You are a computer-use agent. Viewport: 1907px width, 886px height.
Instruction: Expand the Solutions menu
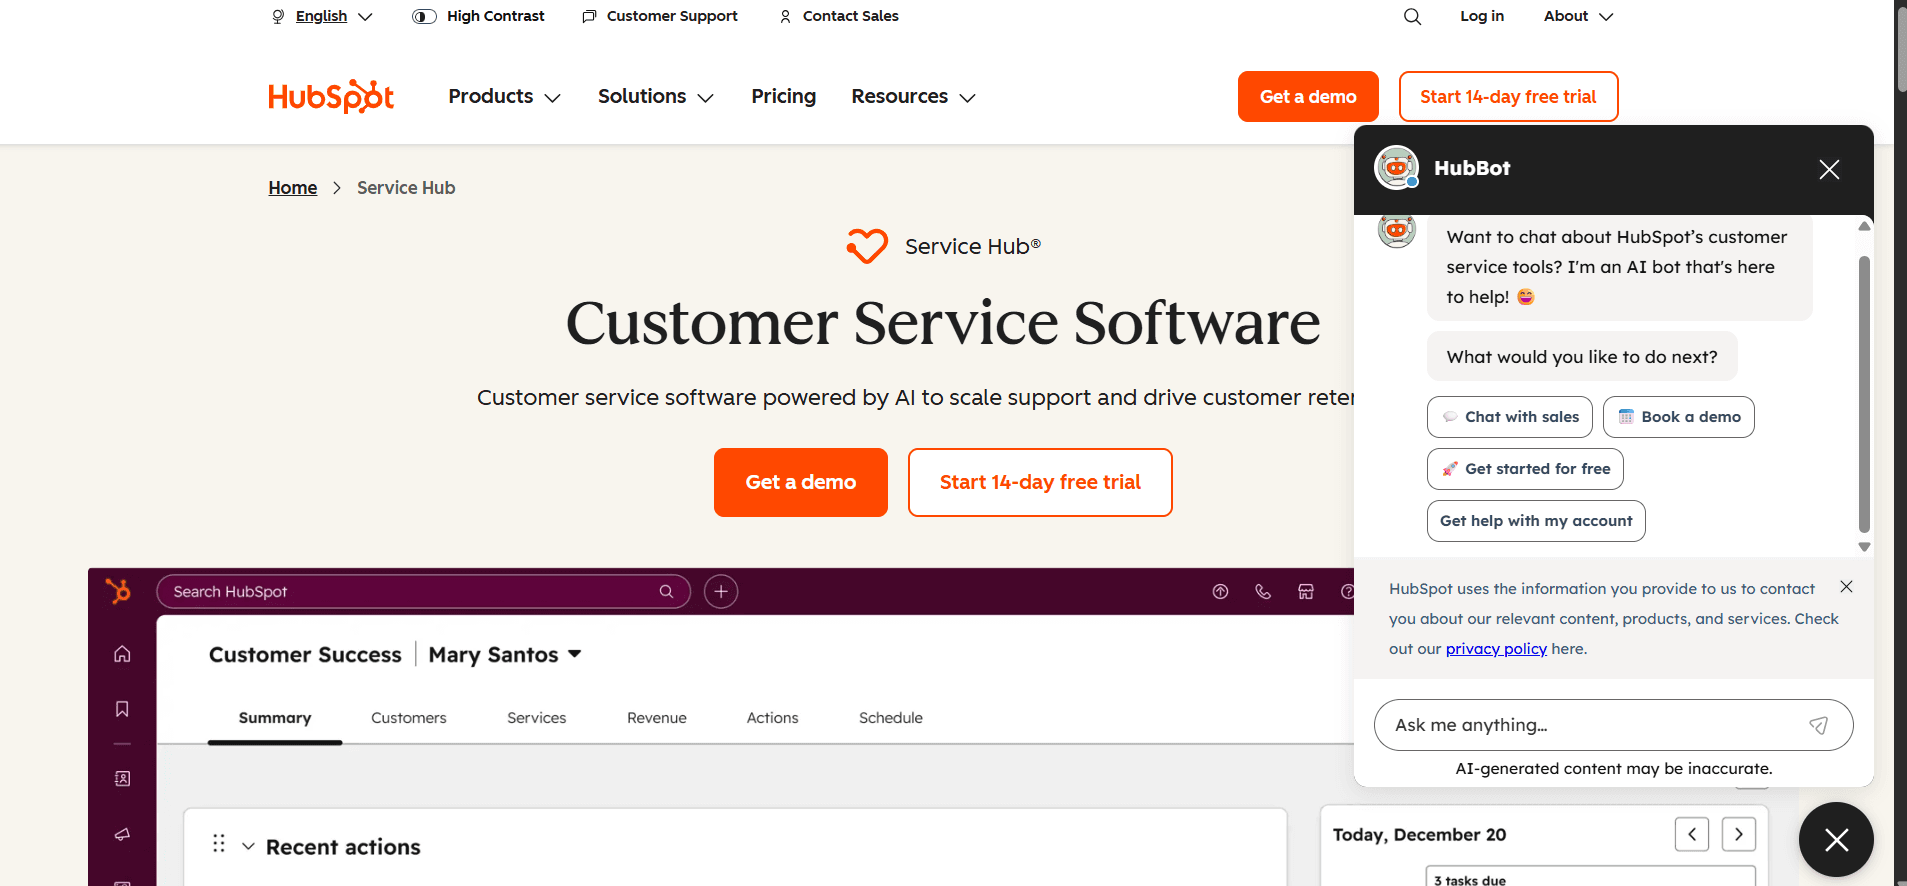click(x=656, y=96)
